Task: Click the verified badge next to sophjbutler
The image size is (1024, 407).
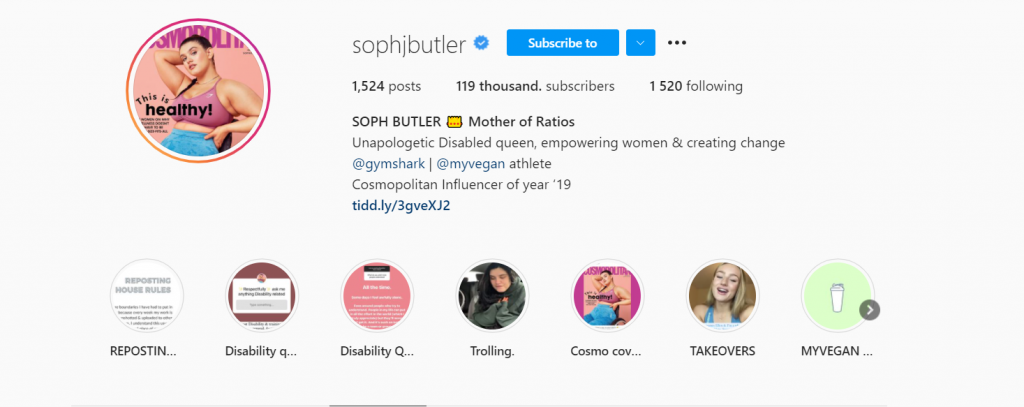Action: click(x=482, y=43)
